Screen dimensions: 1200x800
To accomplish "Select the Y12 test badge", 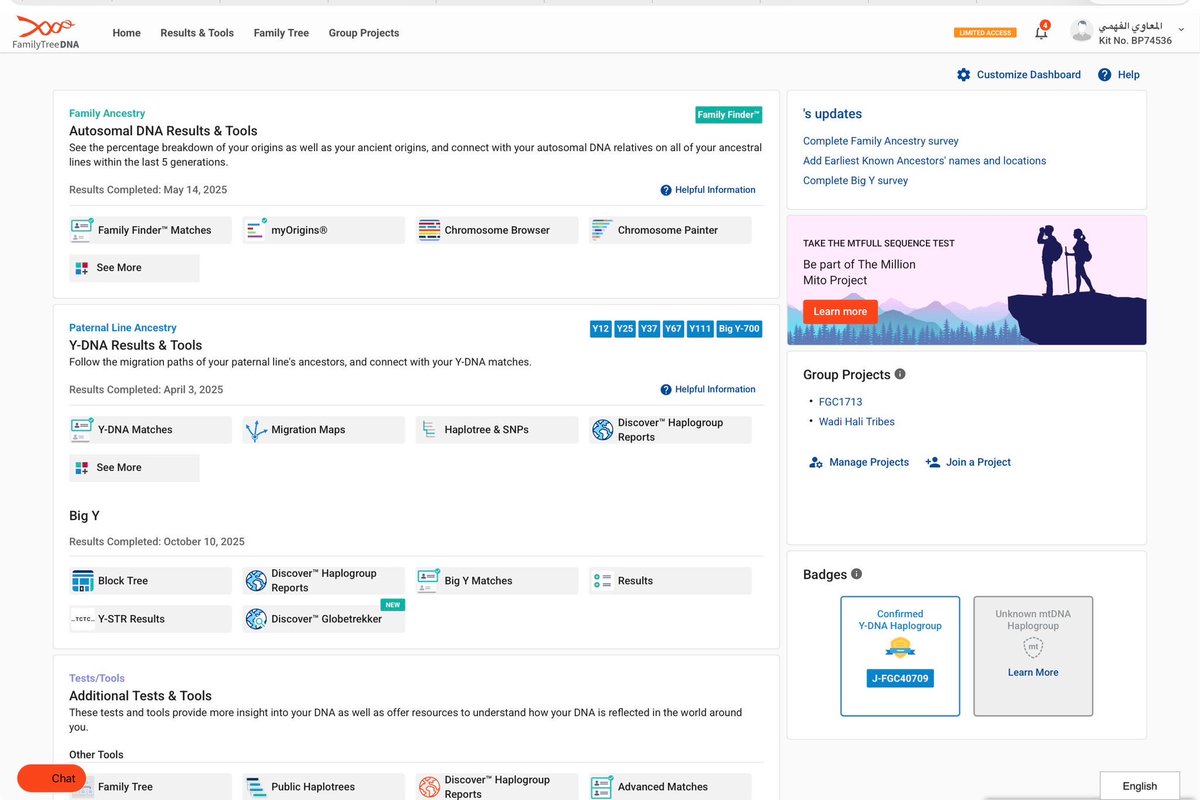I will [x=601, y=329].
